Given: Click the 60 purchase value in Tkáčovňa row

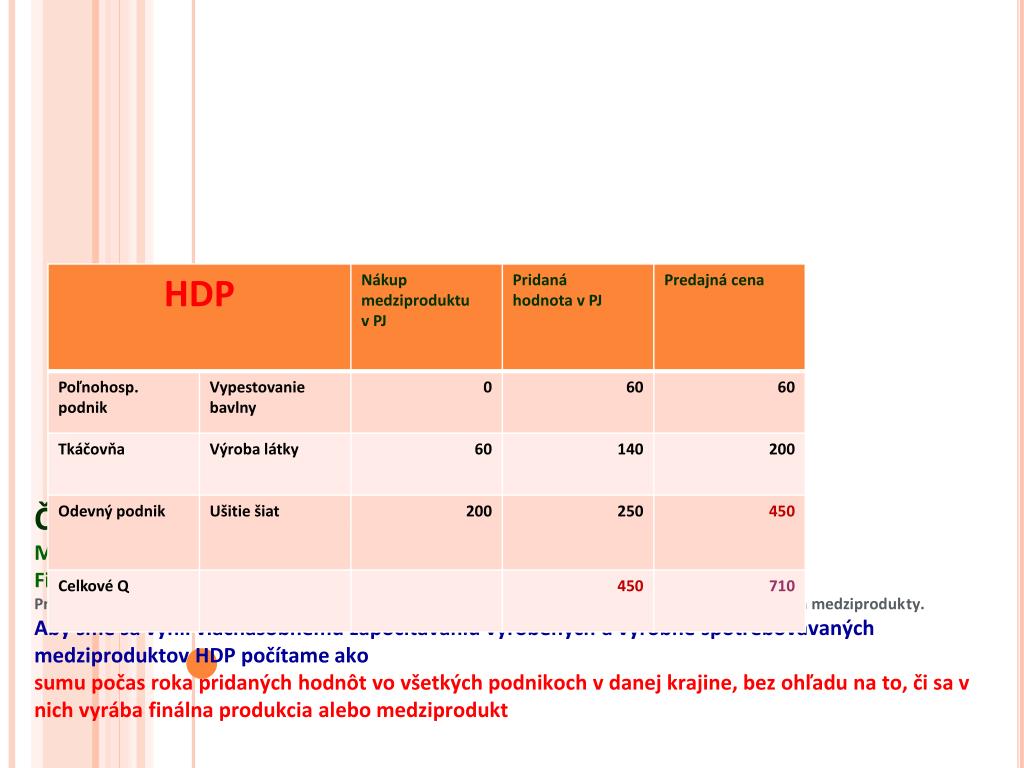Looking at the screenshot, I should pos(483,449).
